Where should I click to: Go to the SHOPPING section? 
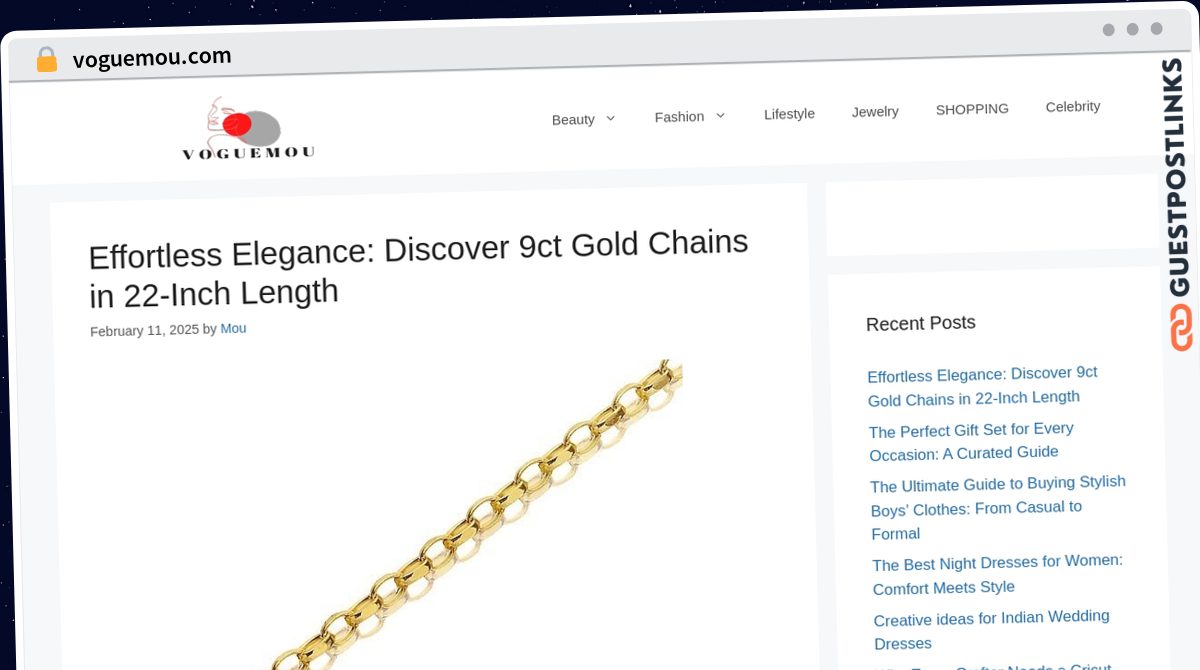(972, 109)
